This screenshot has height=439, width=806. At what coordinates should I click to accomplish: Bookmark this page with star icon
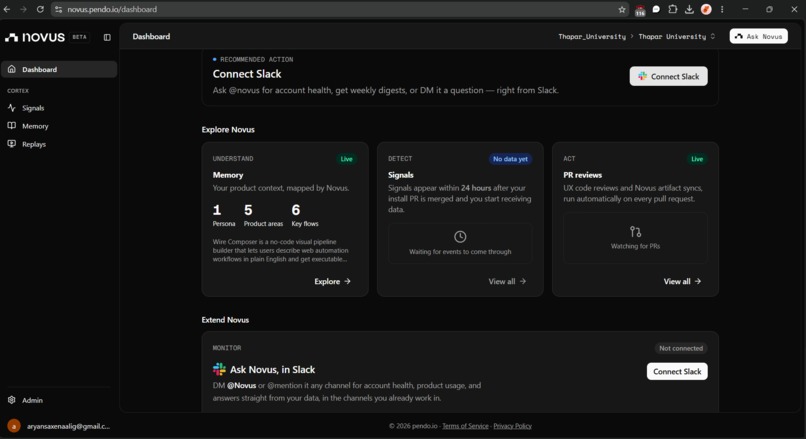tap(621, 9)
